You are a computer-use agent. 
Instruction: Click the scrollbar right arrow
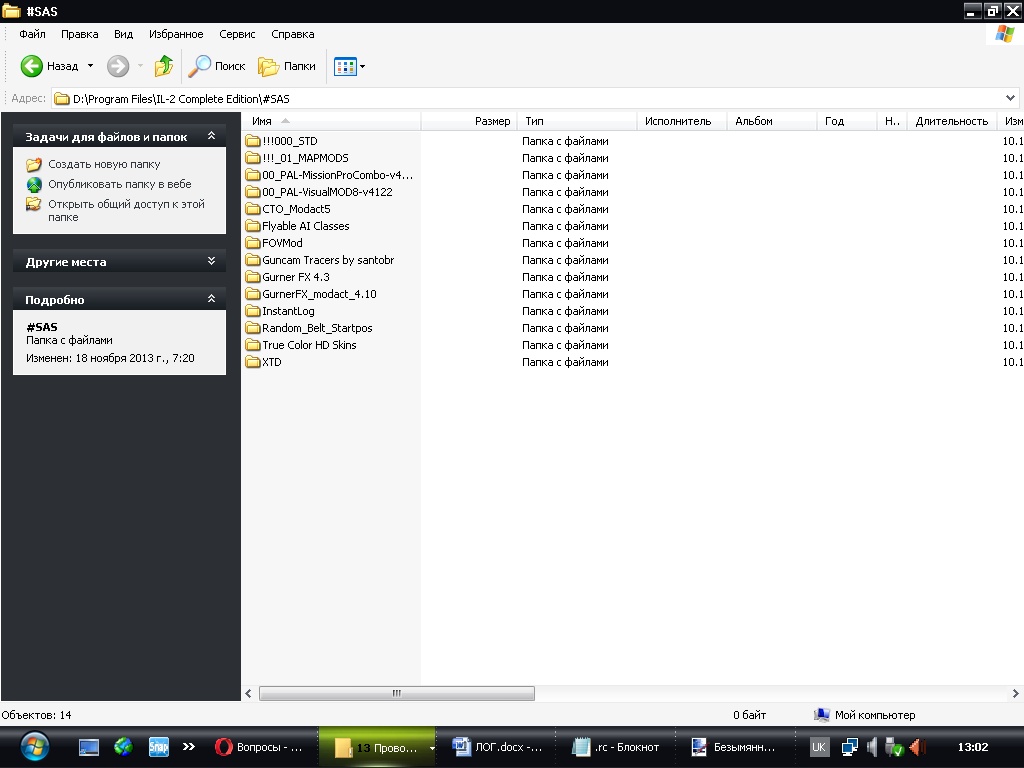[1016, 694]
